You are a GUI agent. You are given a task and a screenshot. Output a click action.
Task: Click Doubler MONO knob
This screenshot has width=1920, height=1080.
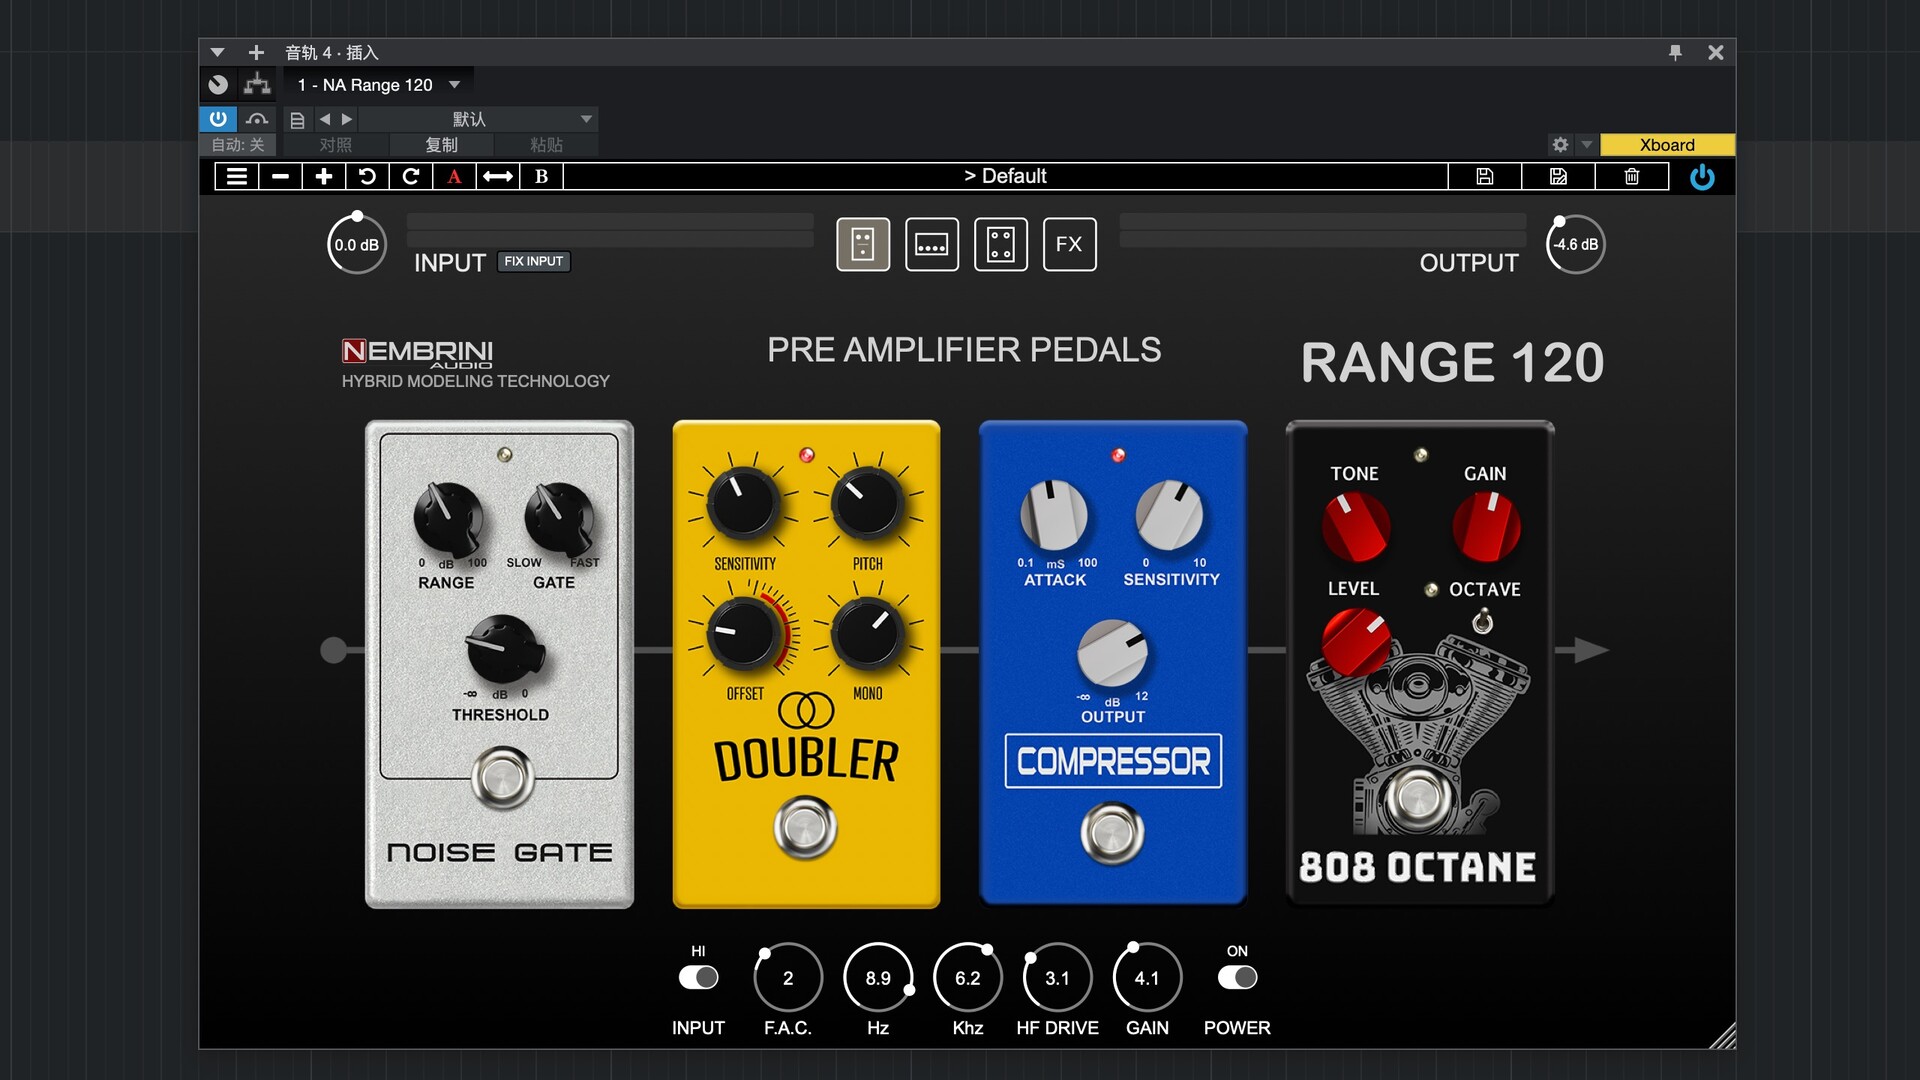867,634
